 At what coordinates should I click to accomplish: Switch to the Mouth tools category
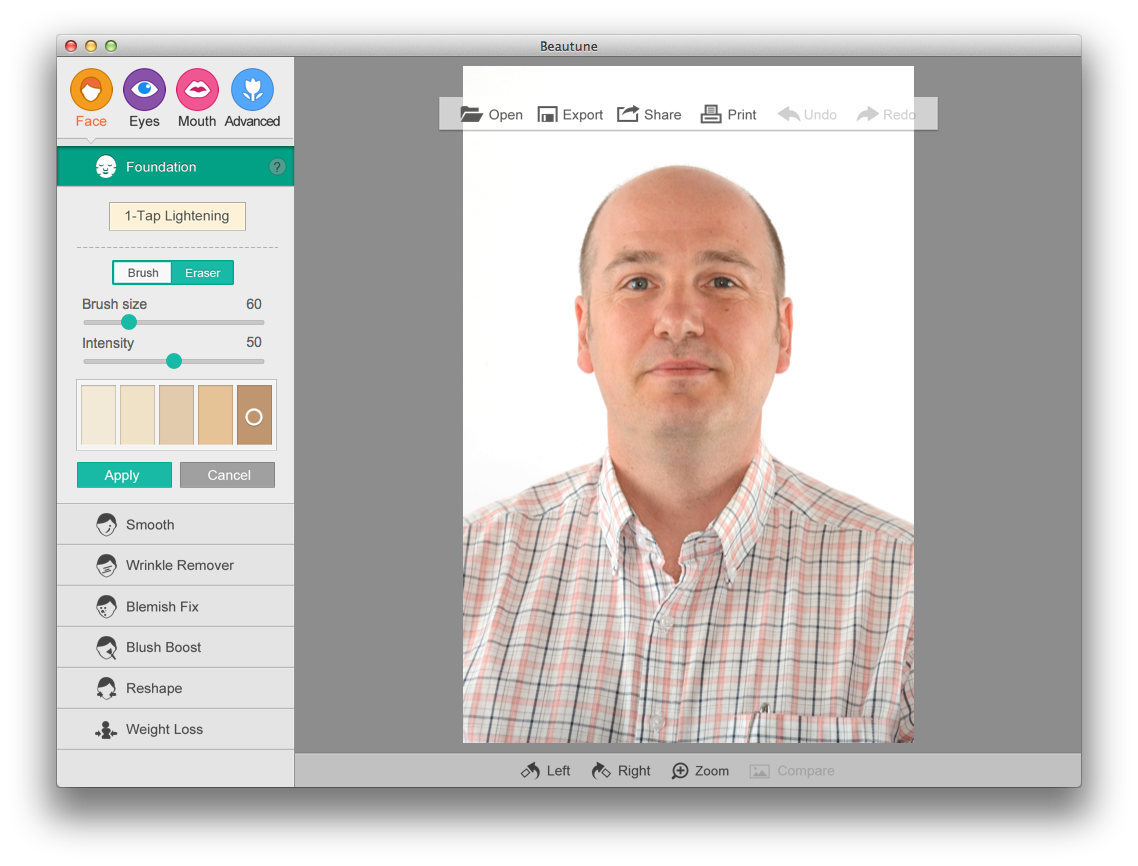(x=197, y=90)
